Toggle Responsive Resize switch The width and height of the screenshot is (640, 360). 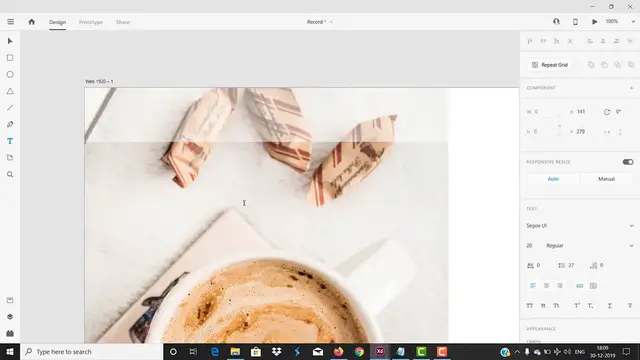tap(628, 162)
